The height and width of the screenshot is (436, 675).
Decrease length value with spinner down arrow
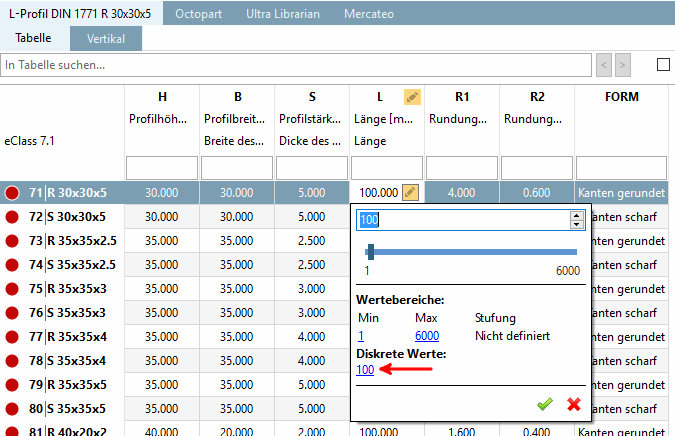576,224
